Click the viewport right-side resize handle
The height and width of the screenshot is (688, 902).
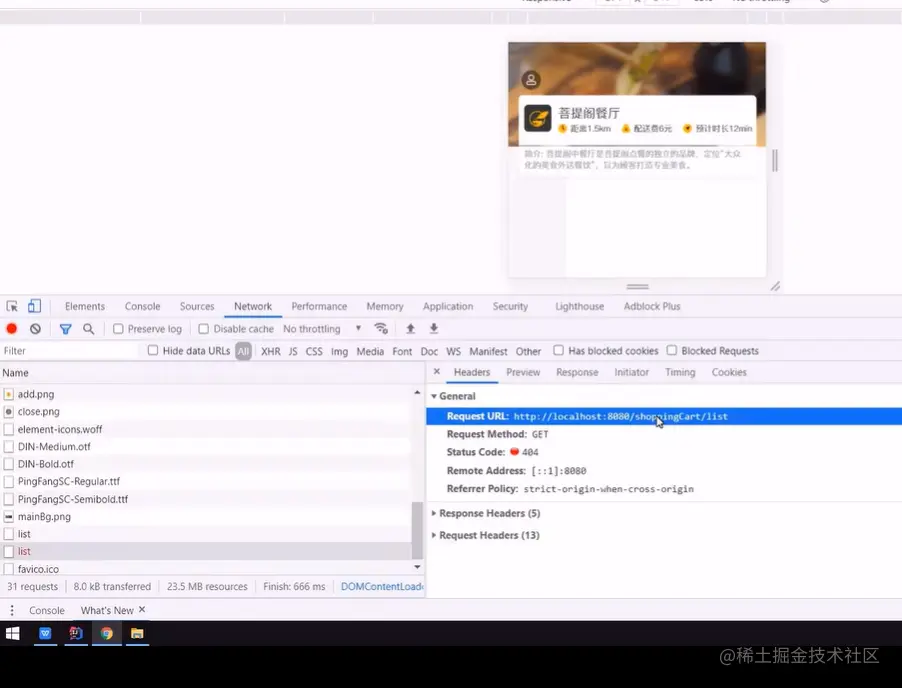(x=775, y=160)
